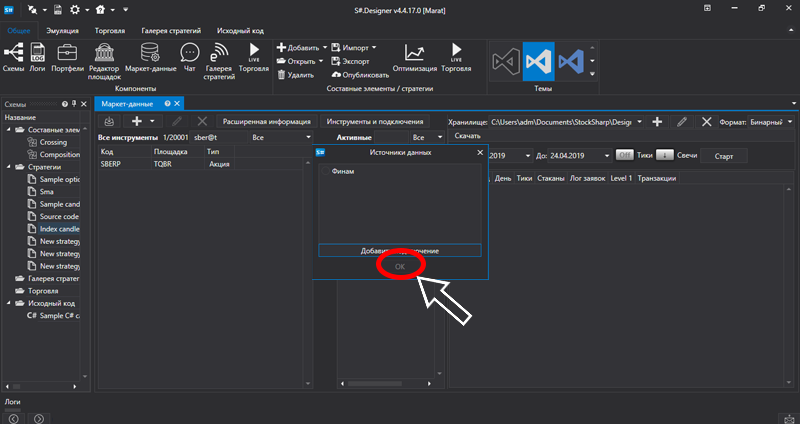Viewport: 800px width, 424px height.
Task: Select the Исходный код ribbon tab
Action: click(x=240, y=31)
